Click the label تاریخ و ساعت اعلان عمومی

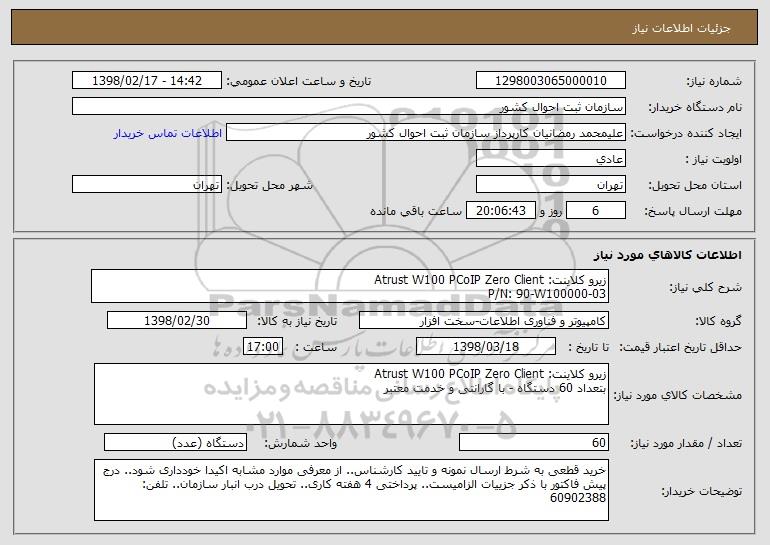(x=299, y=82)
